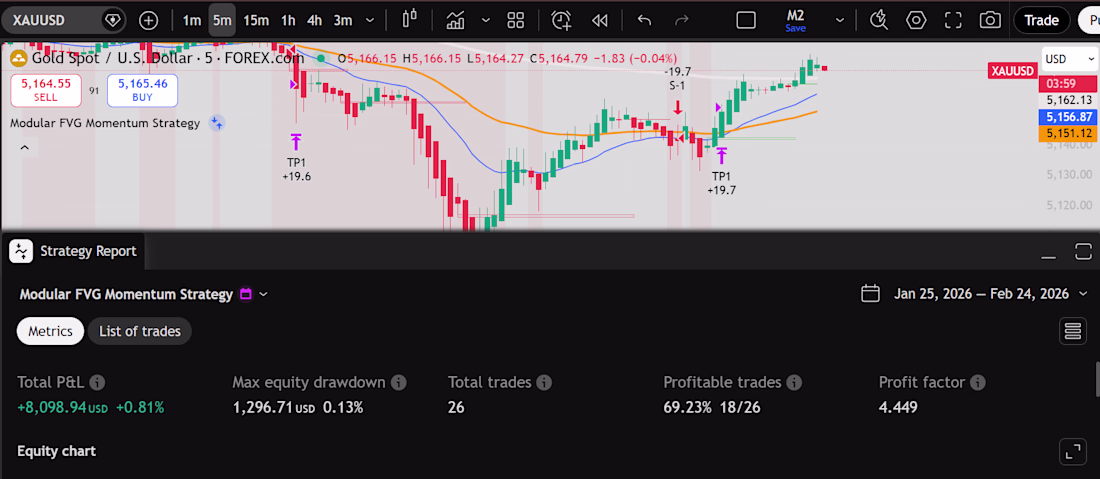Switch to the 1h timeframe

click(288, 20)
